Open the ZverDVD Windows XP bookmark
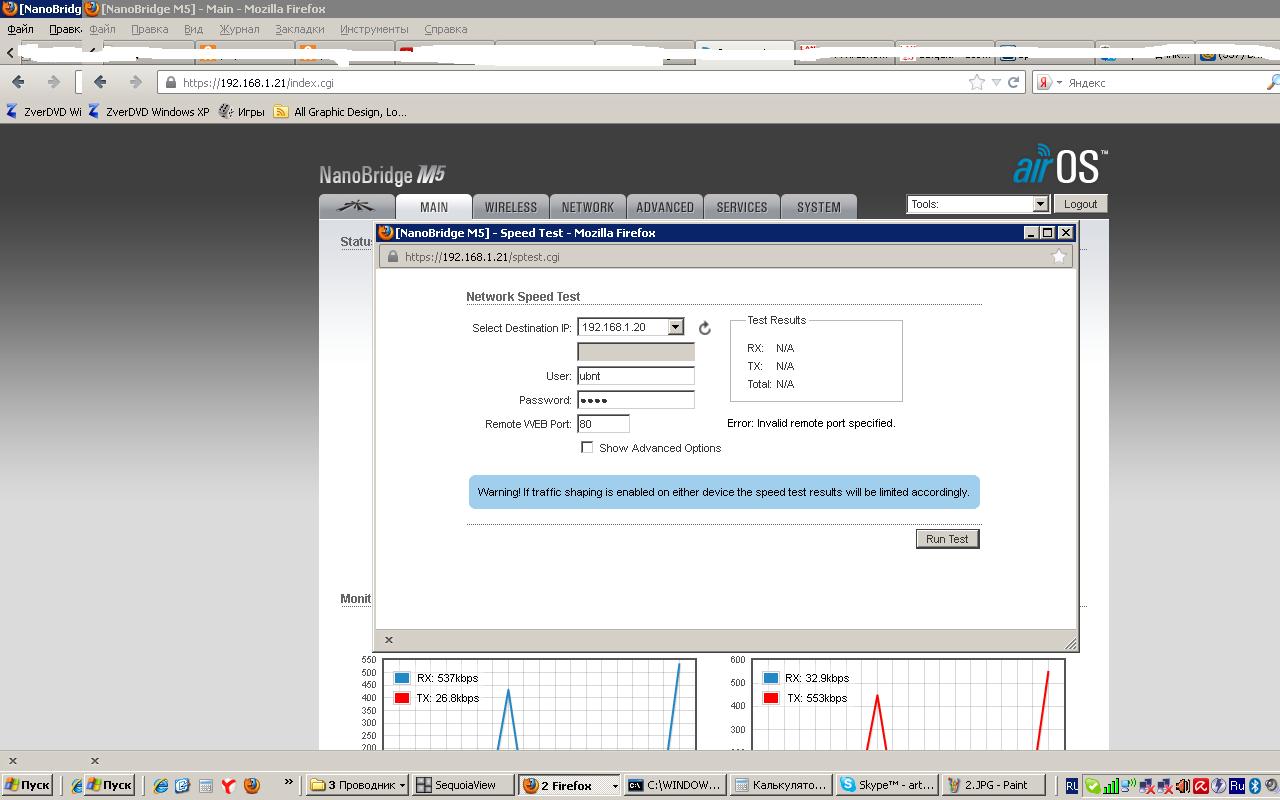1280x800 pixels. point(149,112)
